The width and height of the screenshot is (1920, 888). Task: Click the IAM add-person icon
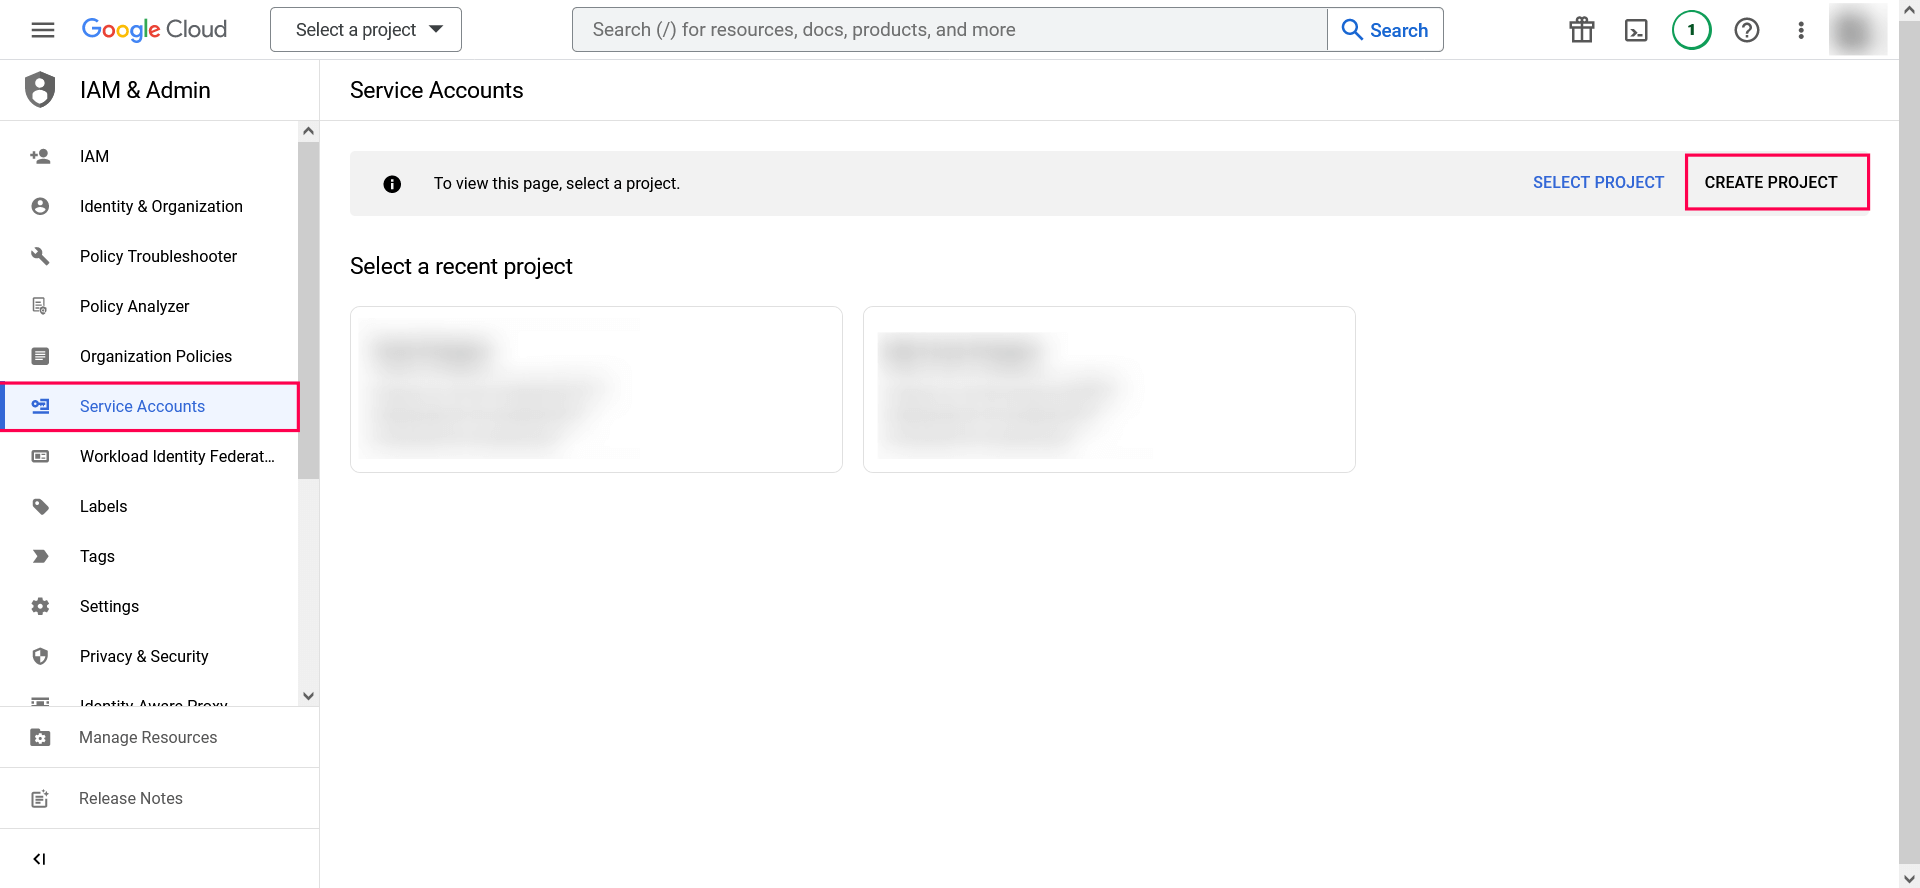tap(40, 156)
